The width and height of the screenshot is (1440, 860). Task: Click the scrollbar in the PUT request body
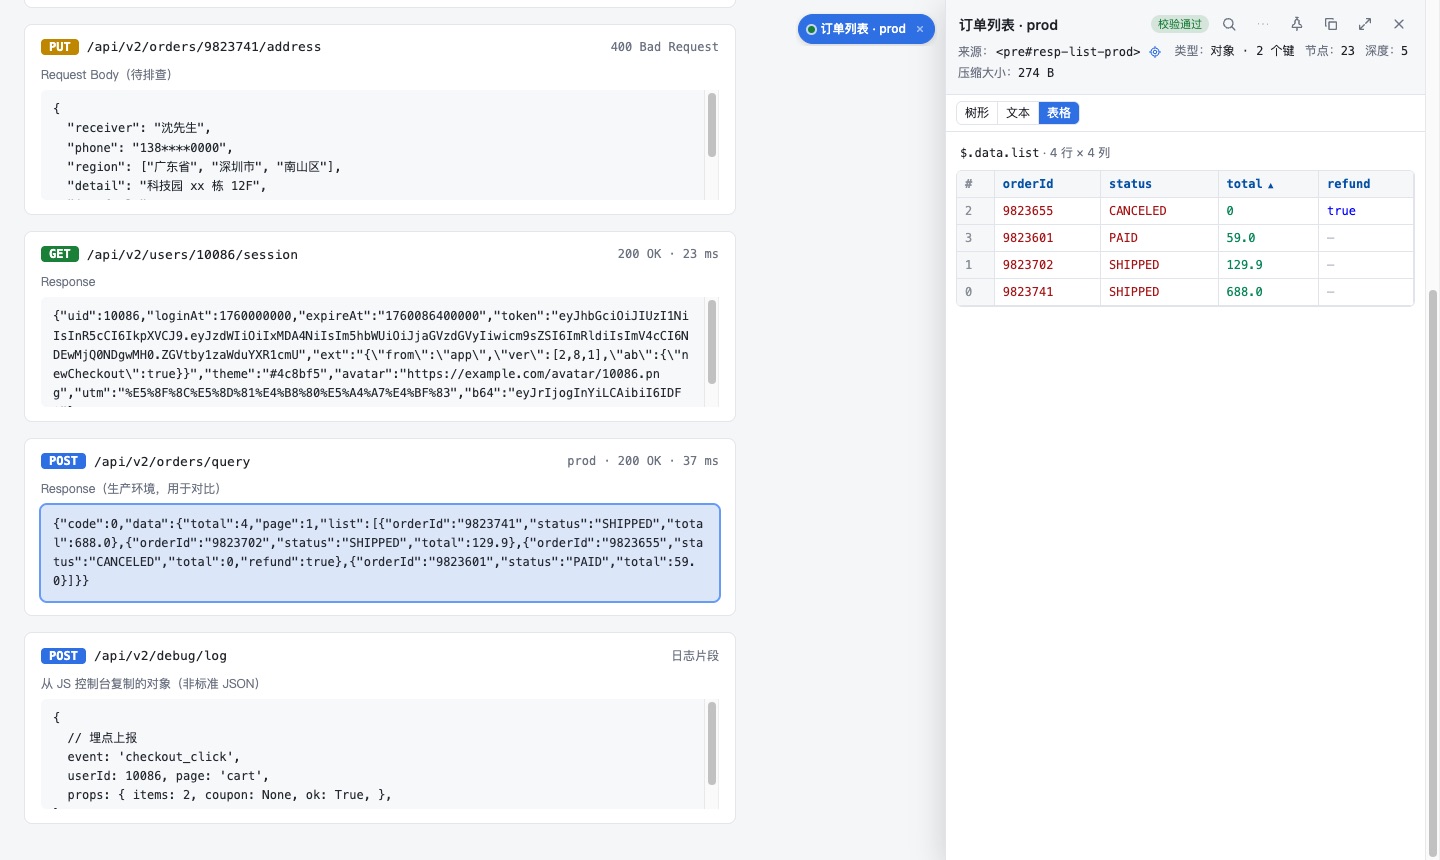tap(712, 125)
